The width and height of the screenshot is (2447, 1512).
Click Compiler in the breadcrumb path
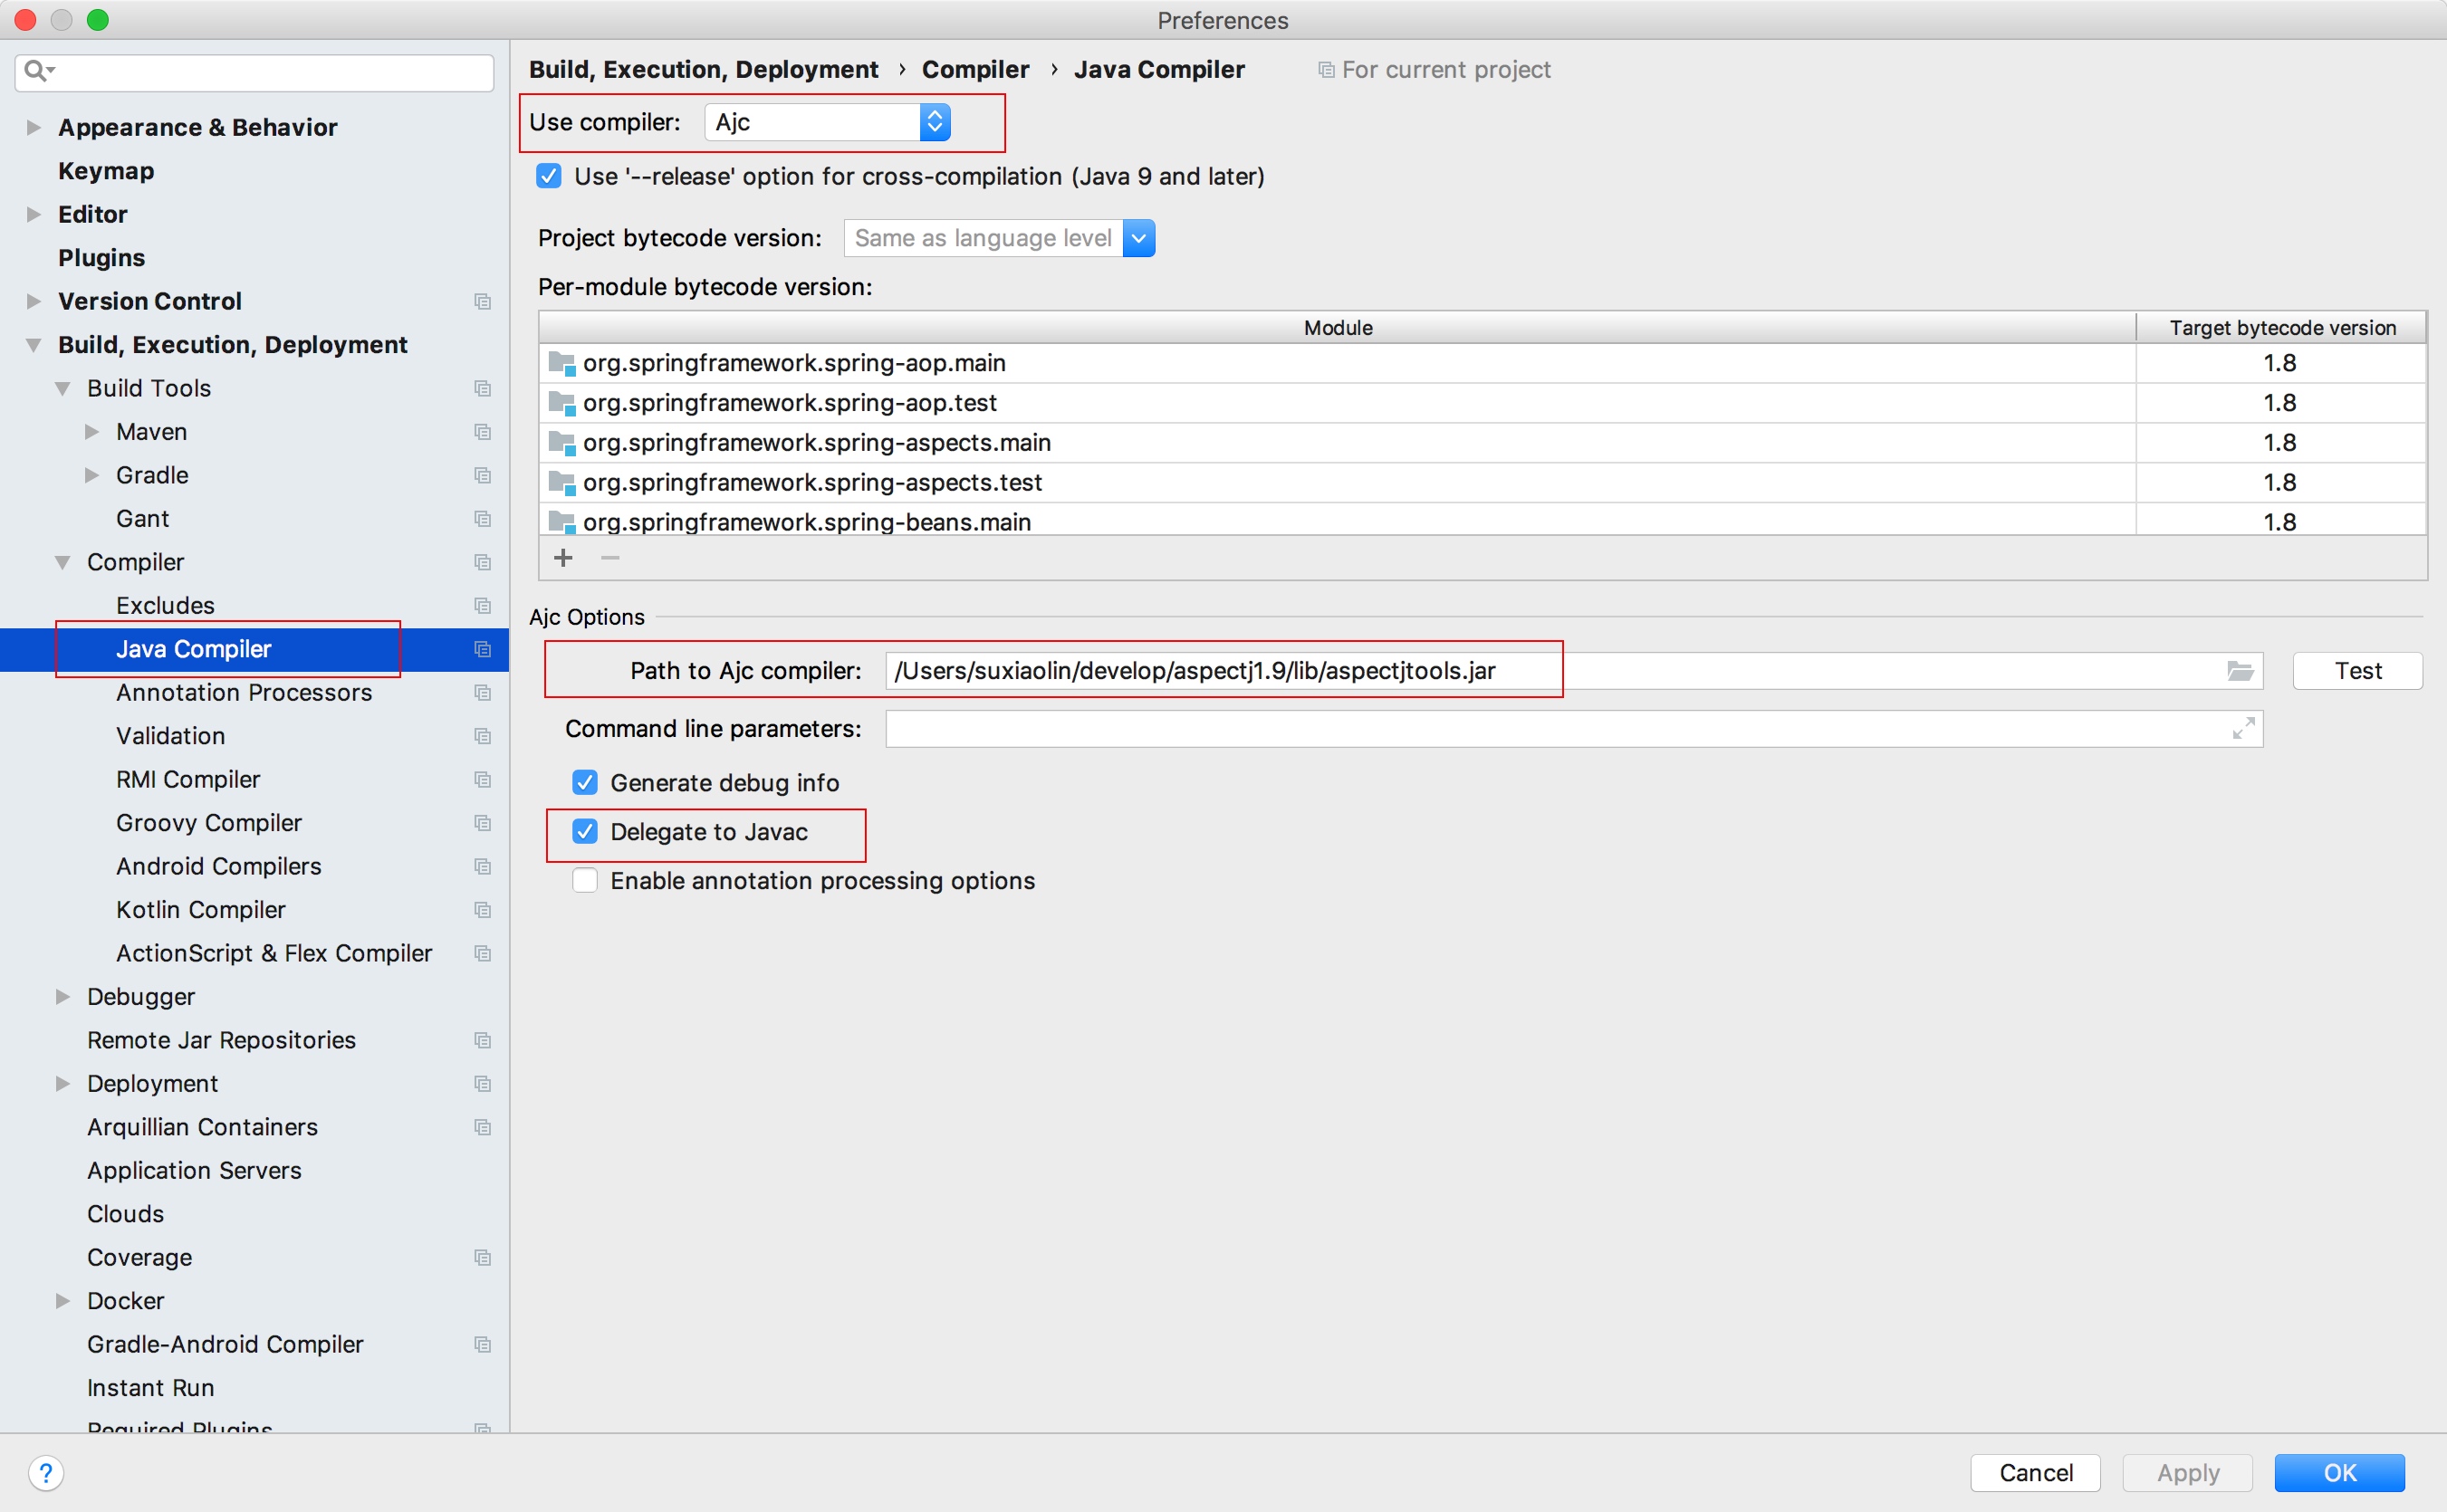click(975, 69)
